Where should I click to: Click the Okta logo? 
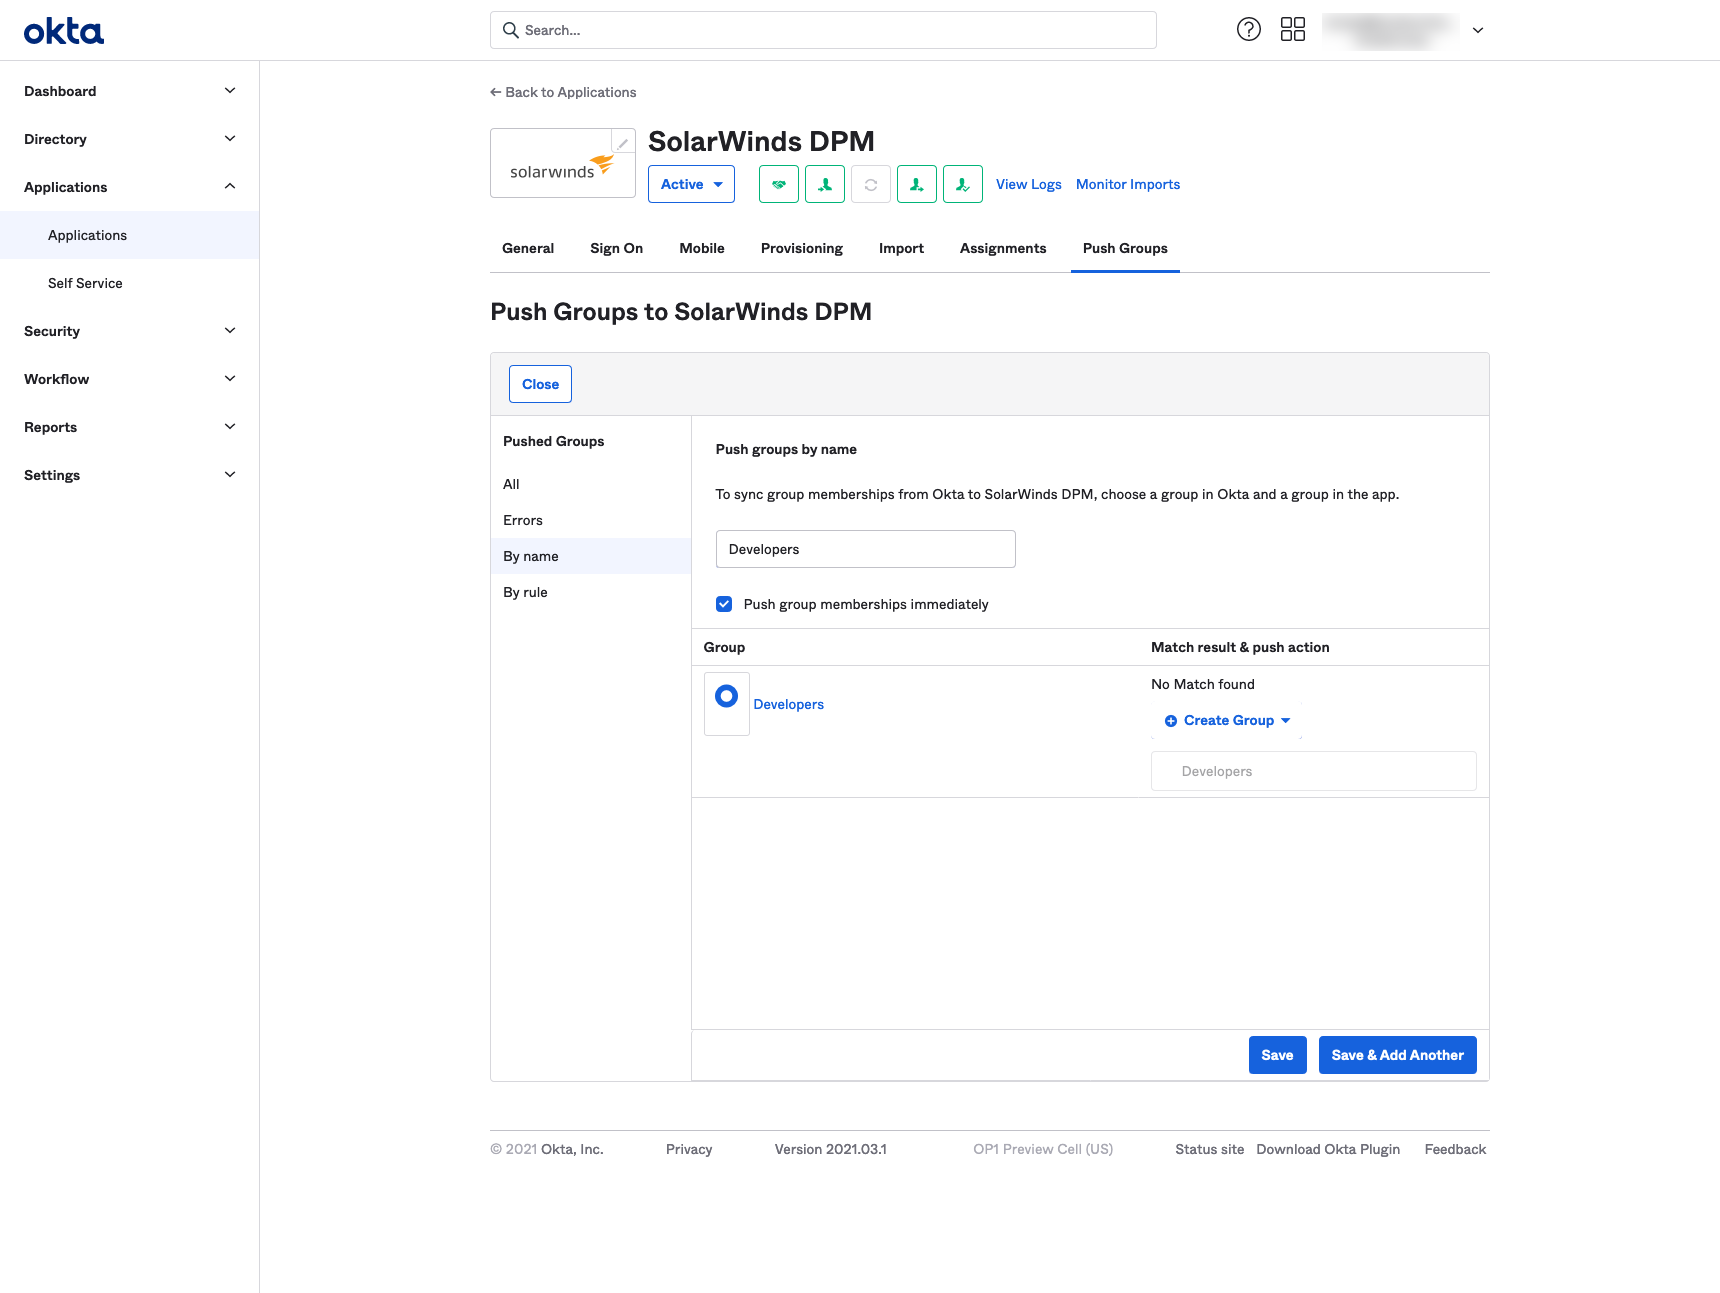(64, 31)
